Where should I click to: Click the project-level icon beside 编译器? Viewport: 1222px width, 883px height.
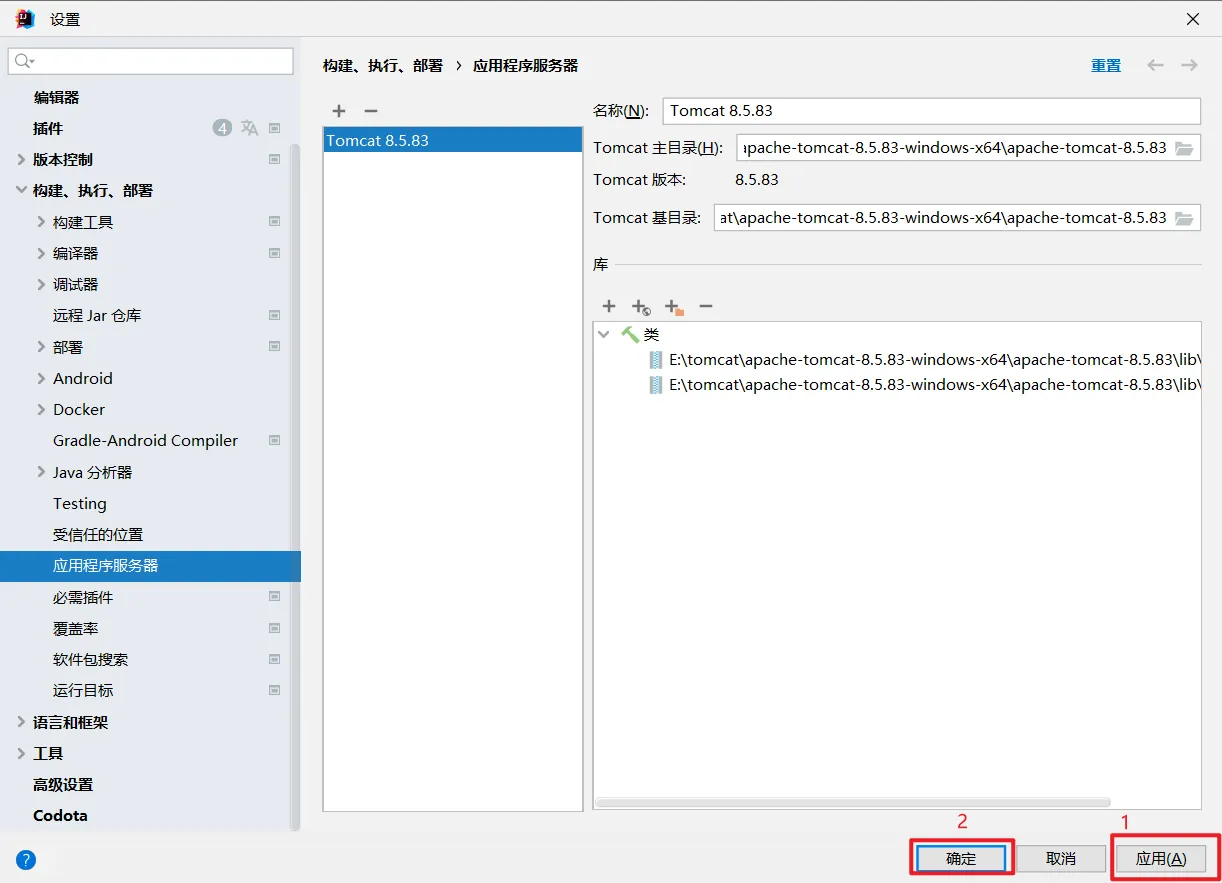coord(274,253)
